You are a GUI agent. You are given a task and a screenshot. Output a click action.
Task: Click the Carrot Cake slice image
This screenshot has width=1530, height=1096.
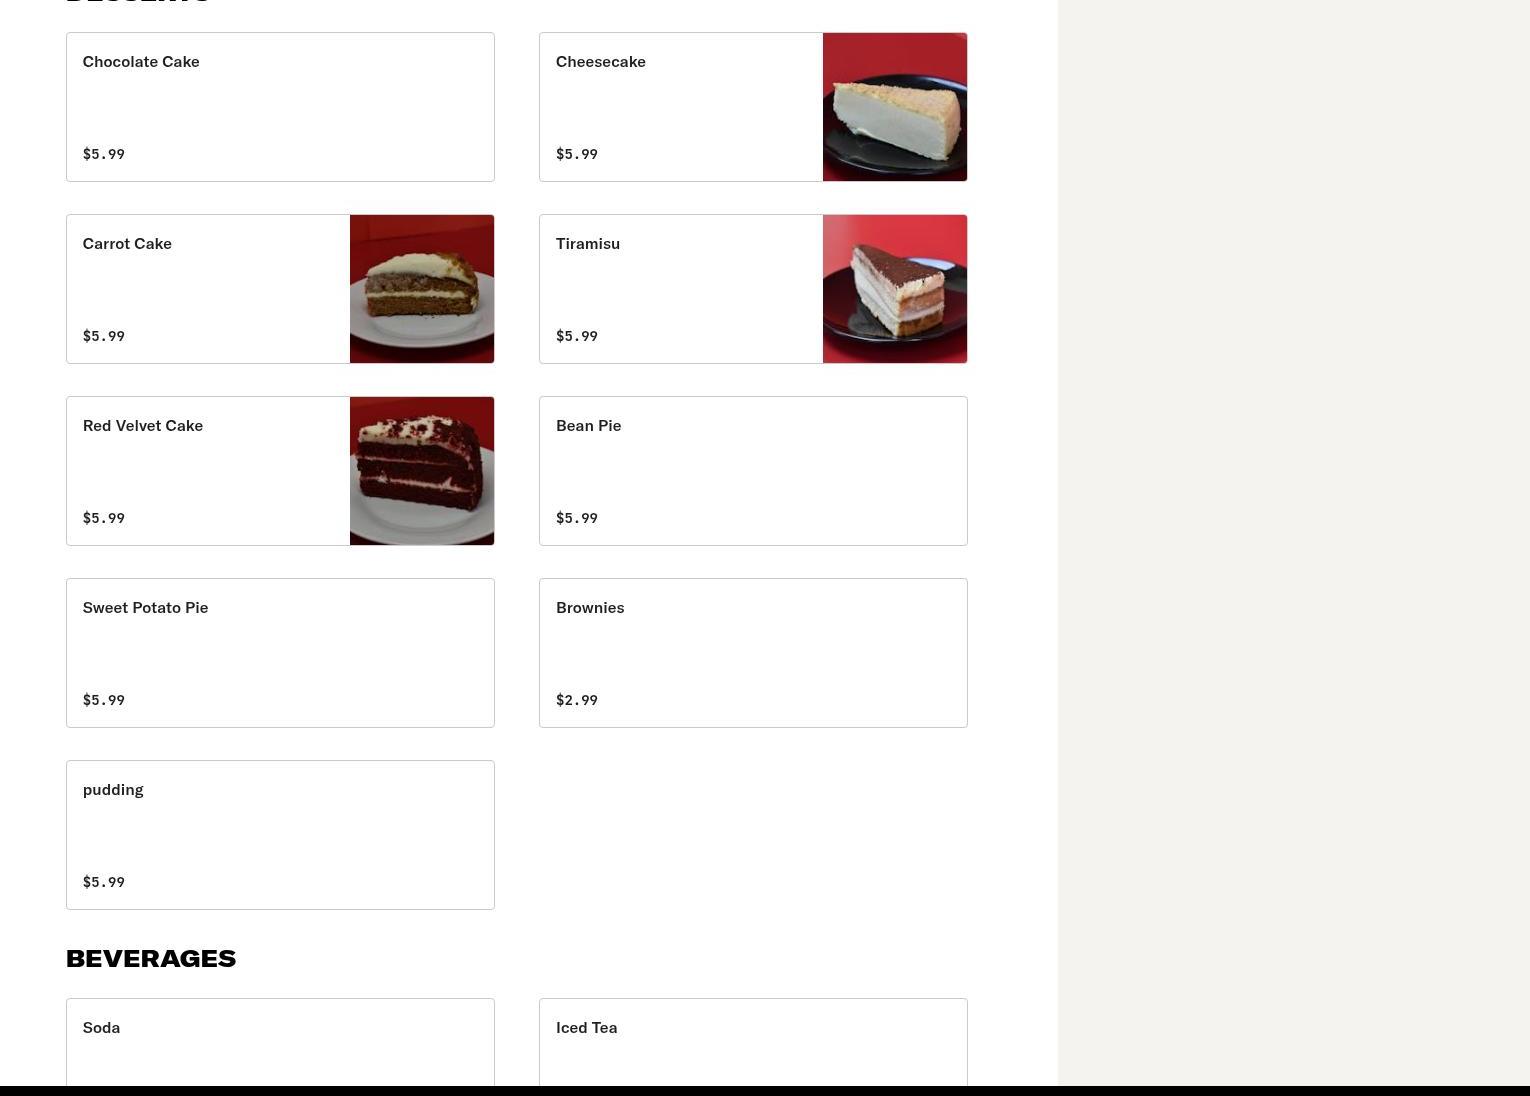(x=422, y=289)
